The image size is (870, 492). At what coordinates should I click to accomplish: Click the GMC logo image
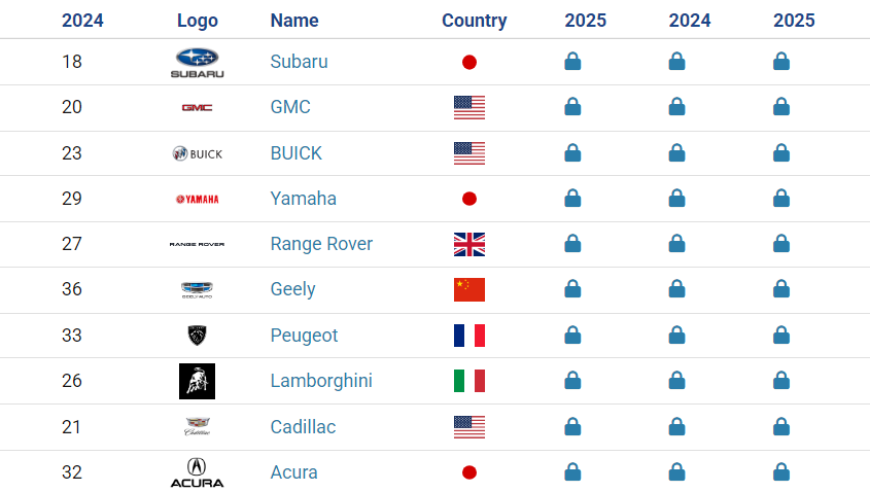click(x=197, y=108)
